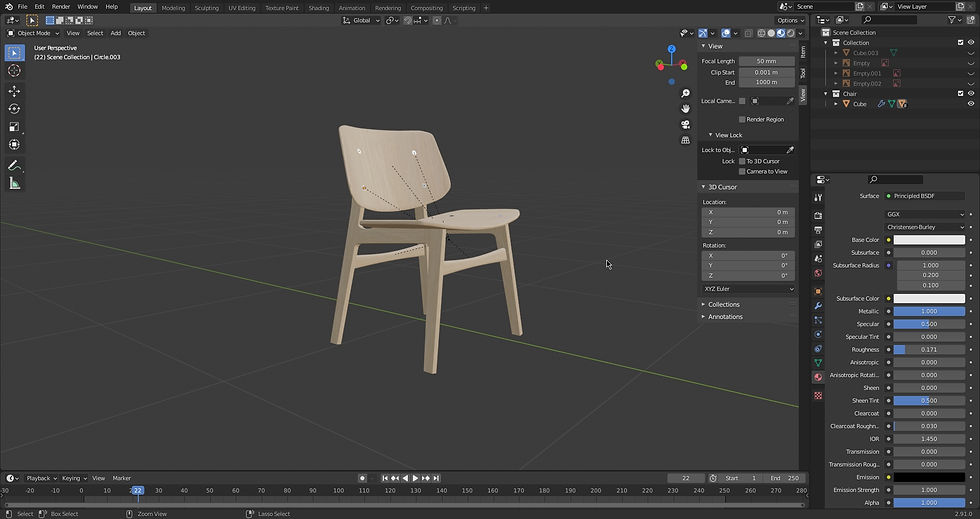Image resolution: width=980 pixels, height=519 pixels.
Task: Open the Material properties tab icon
Action: pos(818,377)
